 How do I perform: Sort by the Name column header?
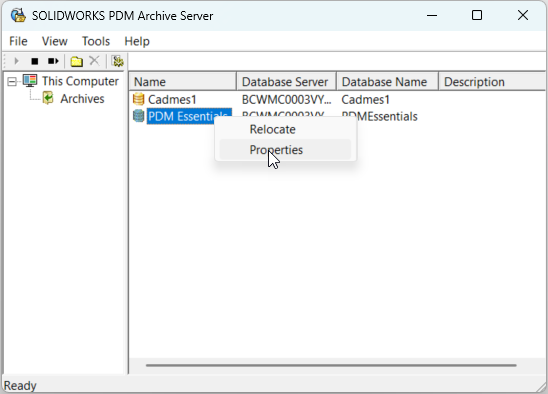(183, 82)
